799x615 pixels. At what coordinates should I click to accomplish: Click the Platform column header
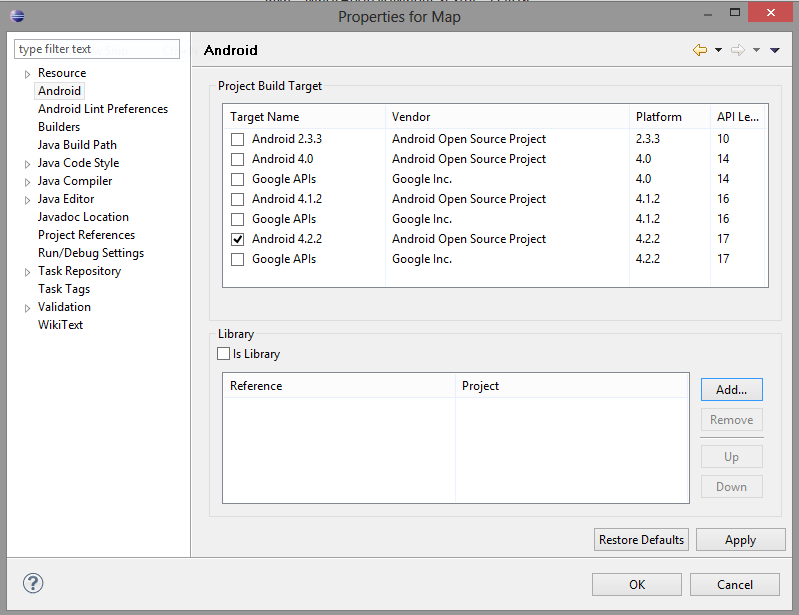pos(670,117)
